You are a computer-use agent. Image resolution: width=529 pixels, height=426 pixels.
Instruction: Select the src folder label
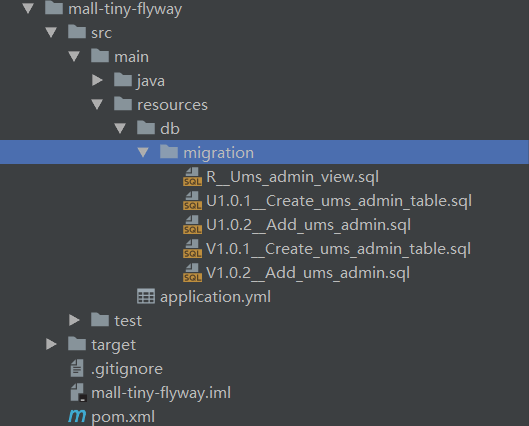point(102,33)
